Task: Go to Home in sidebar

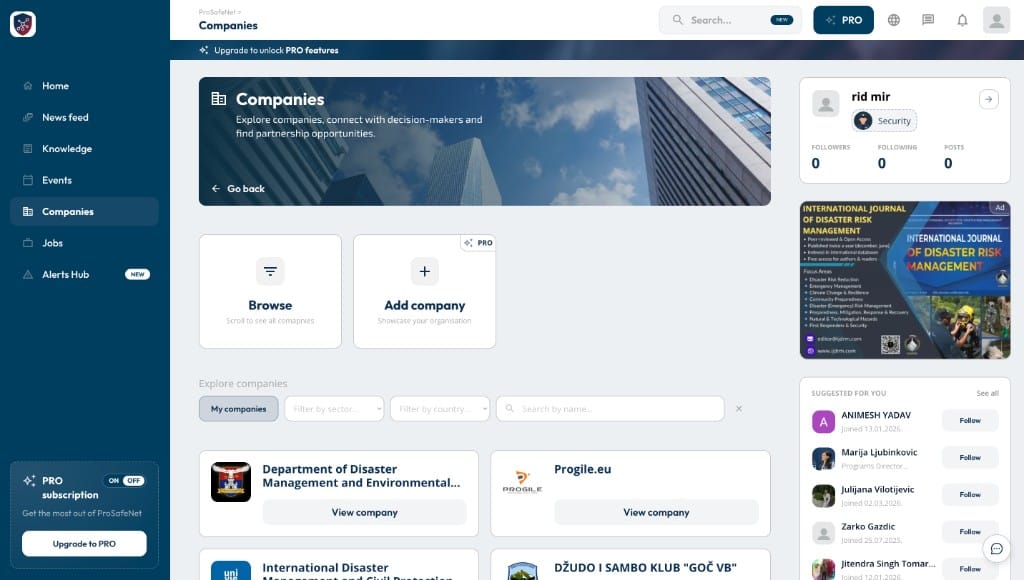Action: point(84,86)
